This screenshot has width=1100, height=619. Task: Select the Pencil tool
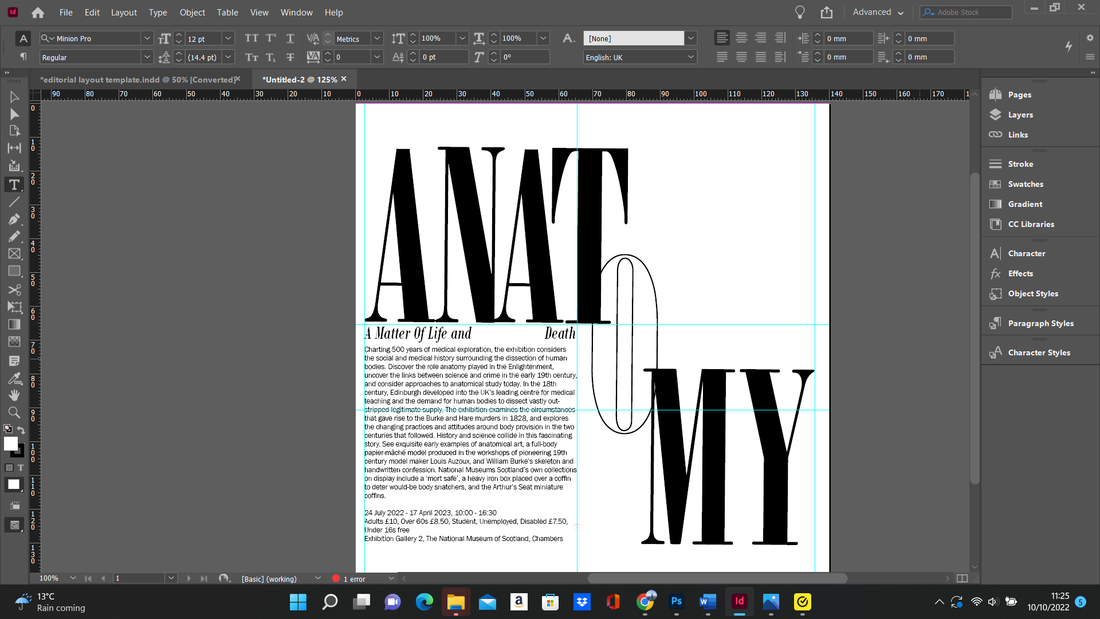14,237
